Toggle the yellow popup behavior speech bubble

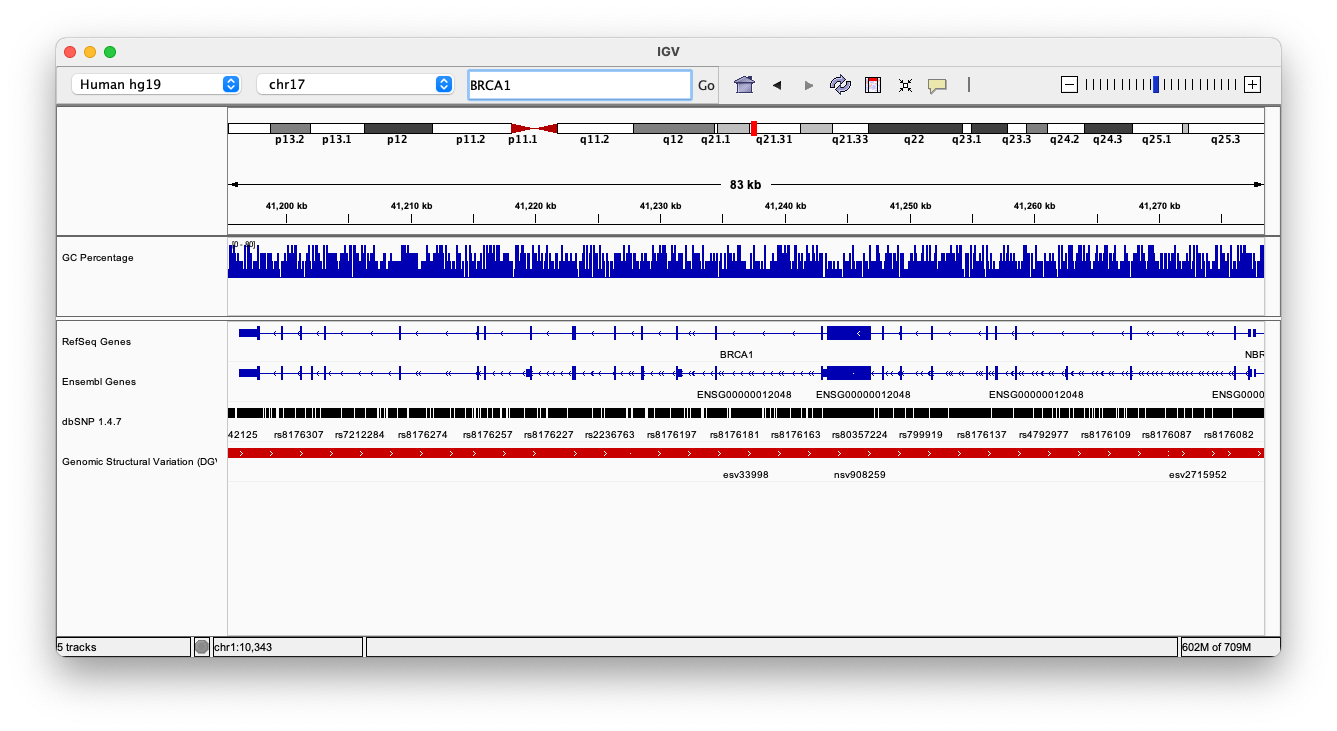pos(937,85)
